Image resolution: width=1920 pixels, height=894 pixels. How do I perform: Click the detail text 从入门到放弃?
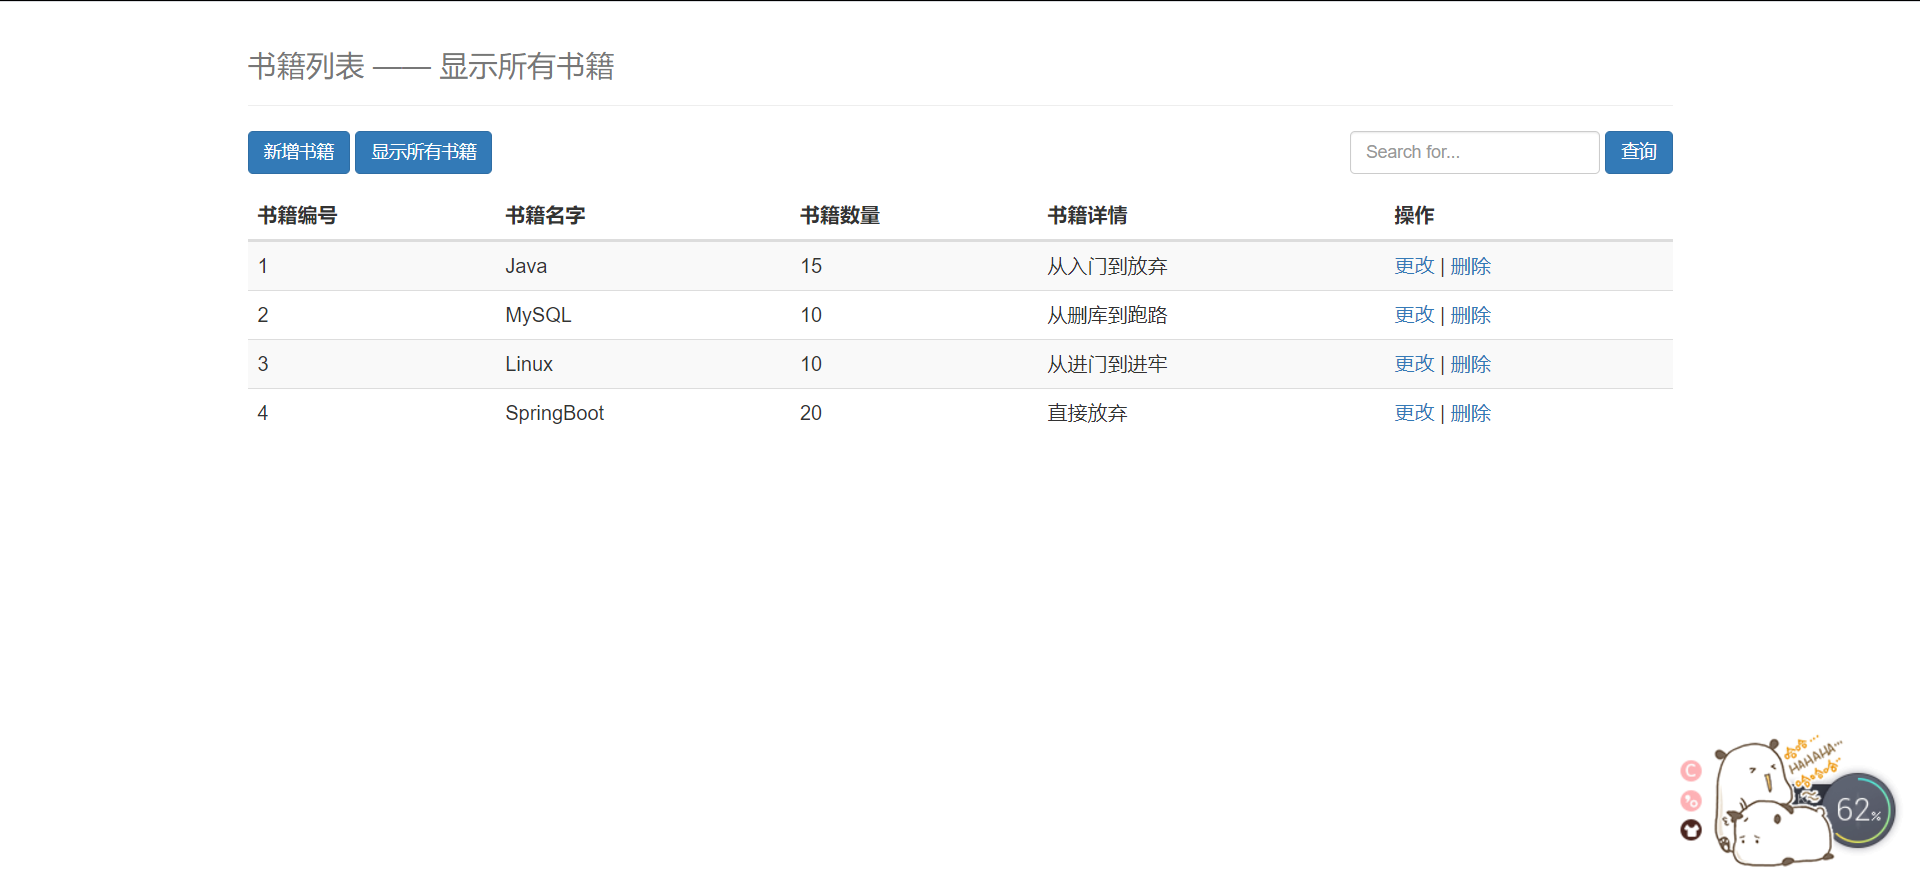click(1107, 266)
